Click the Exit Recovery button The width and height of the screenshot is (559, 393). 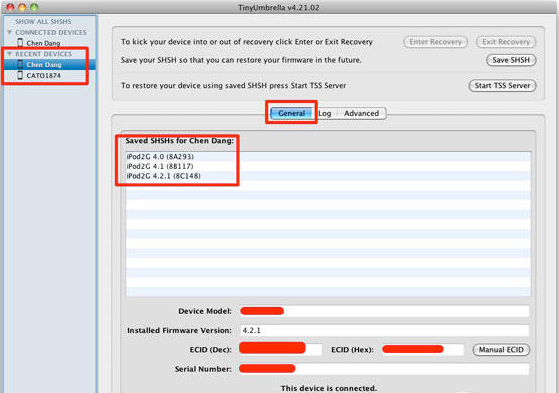pyautogui.click(x=506, y=42)
